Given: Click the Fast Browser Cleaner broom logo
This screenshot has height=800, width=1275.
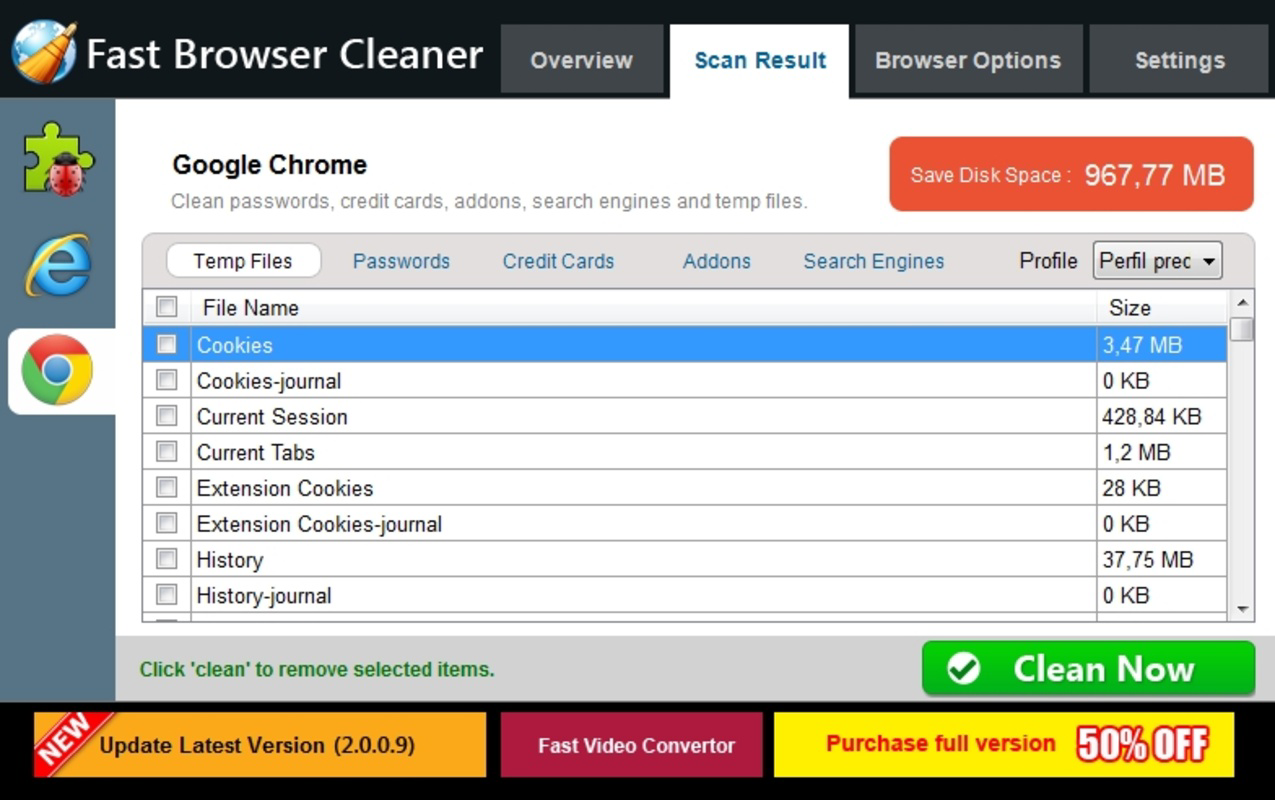Looking at the screenshot, I should [44, 52].
